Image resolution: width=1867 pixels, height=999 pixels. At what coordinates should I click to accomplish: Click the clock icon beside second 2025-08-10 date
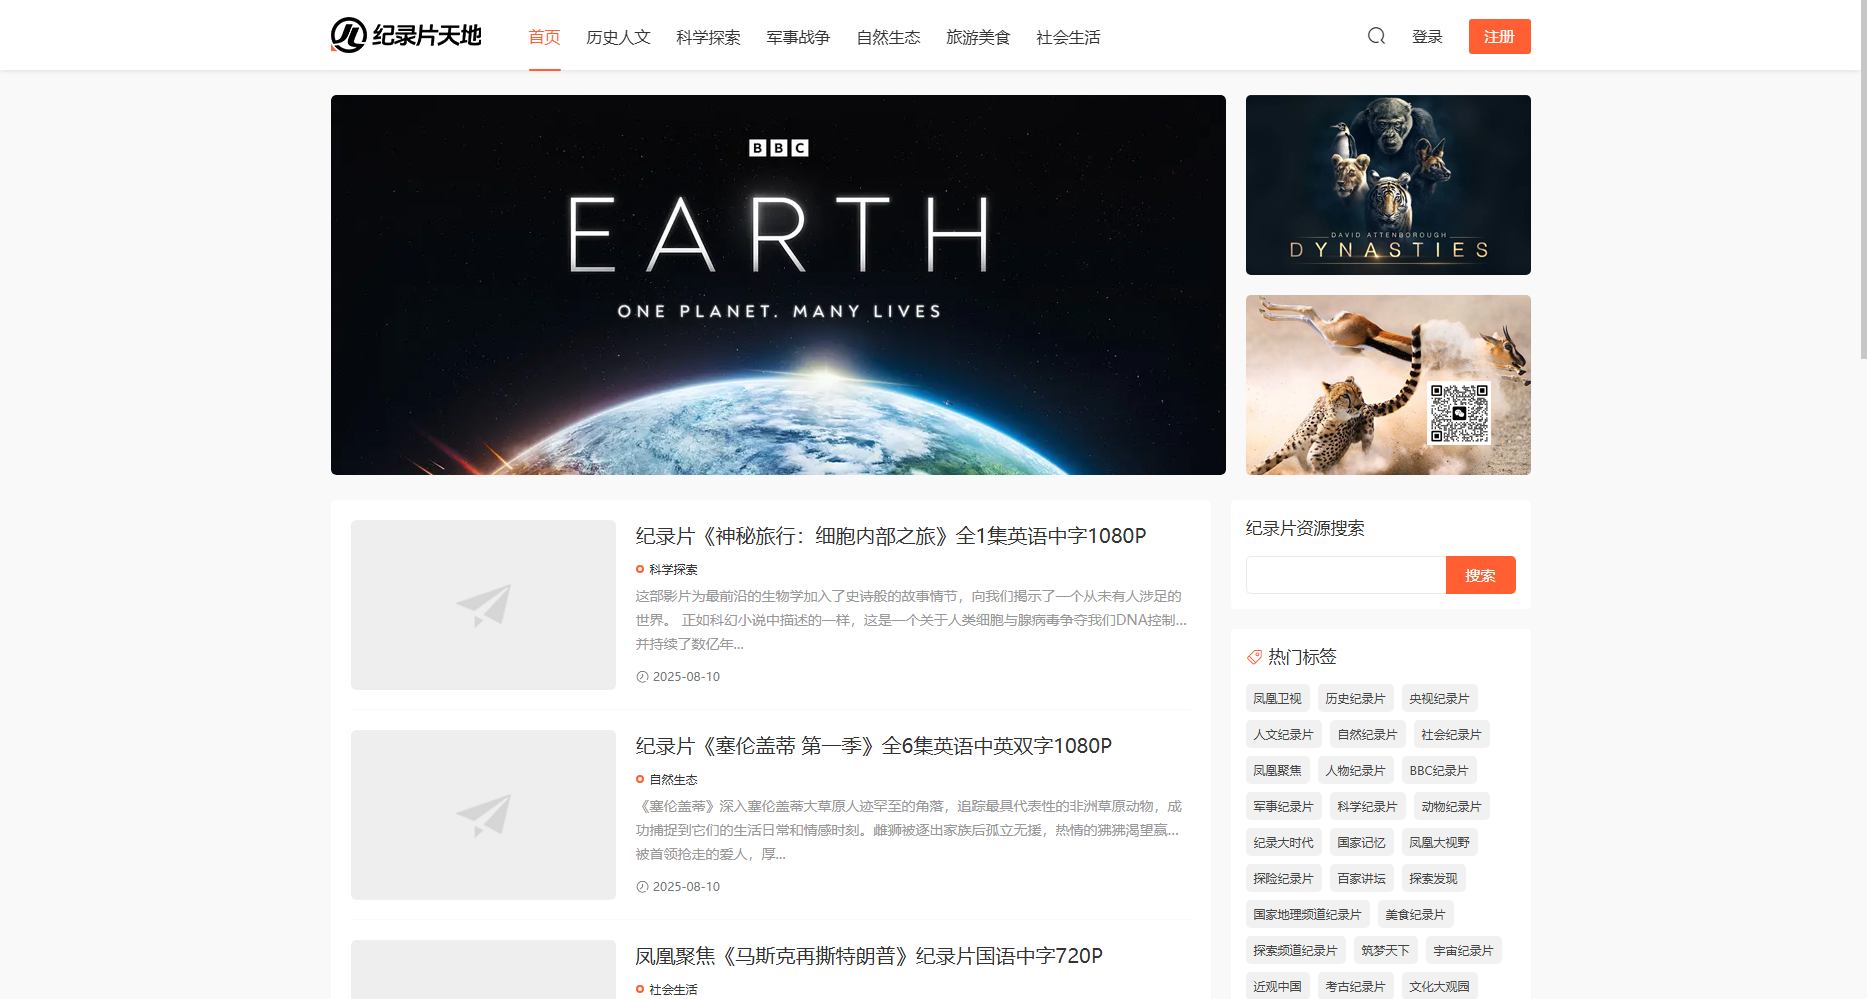(x=642, y=887)
